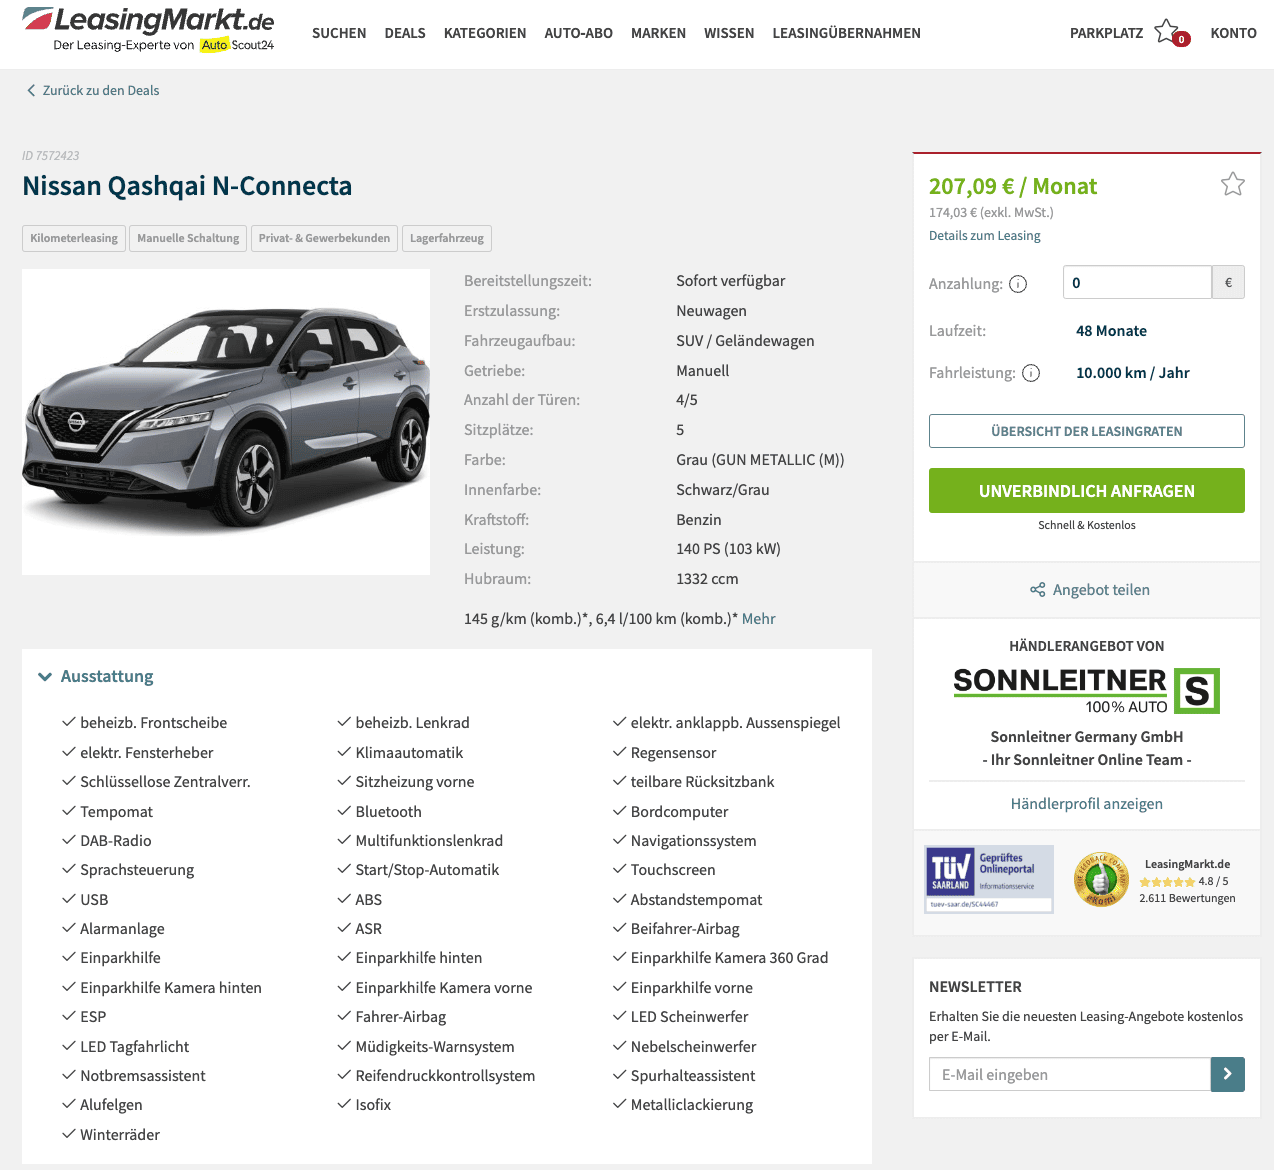Click the 2.611 Bewertungen text

pyautogui.click(x=1187, y=898)
